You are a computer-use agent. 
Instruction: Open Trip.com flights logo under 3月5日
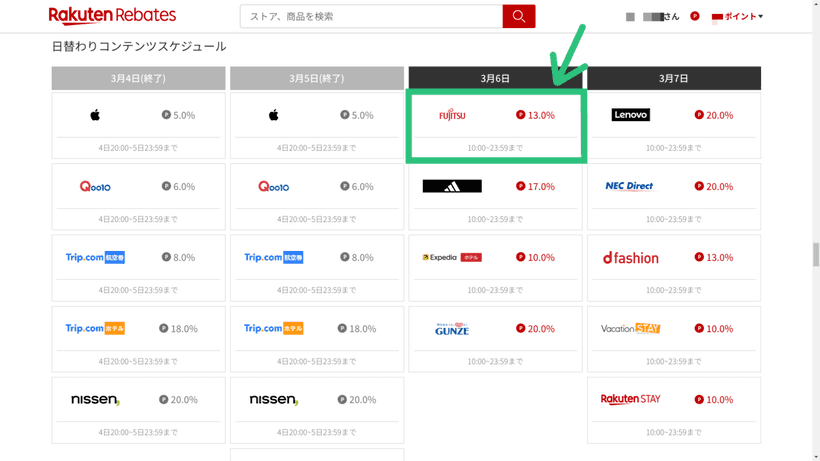(274, 257)
